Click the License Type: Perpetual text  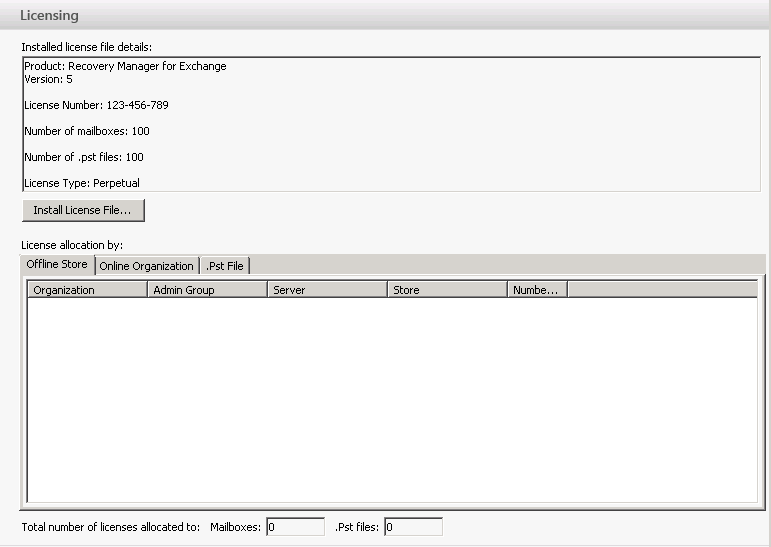point(82,183)
